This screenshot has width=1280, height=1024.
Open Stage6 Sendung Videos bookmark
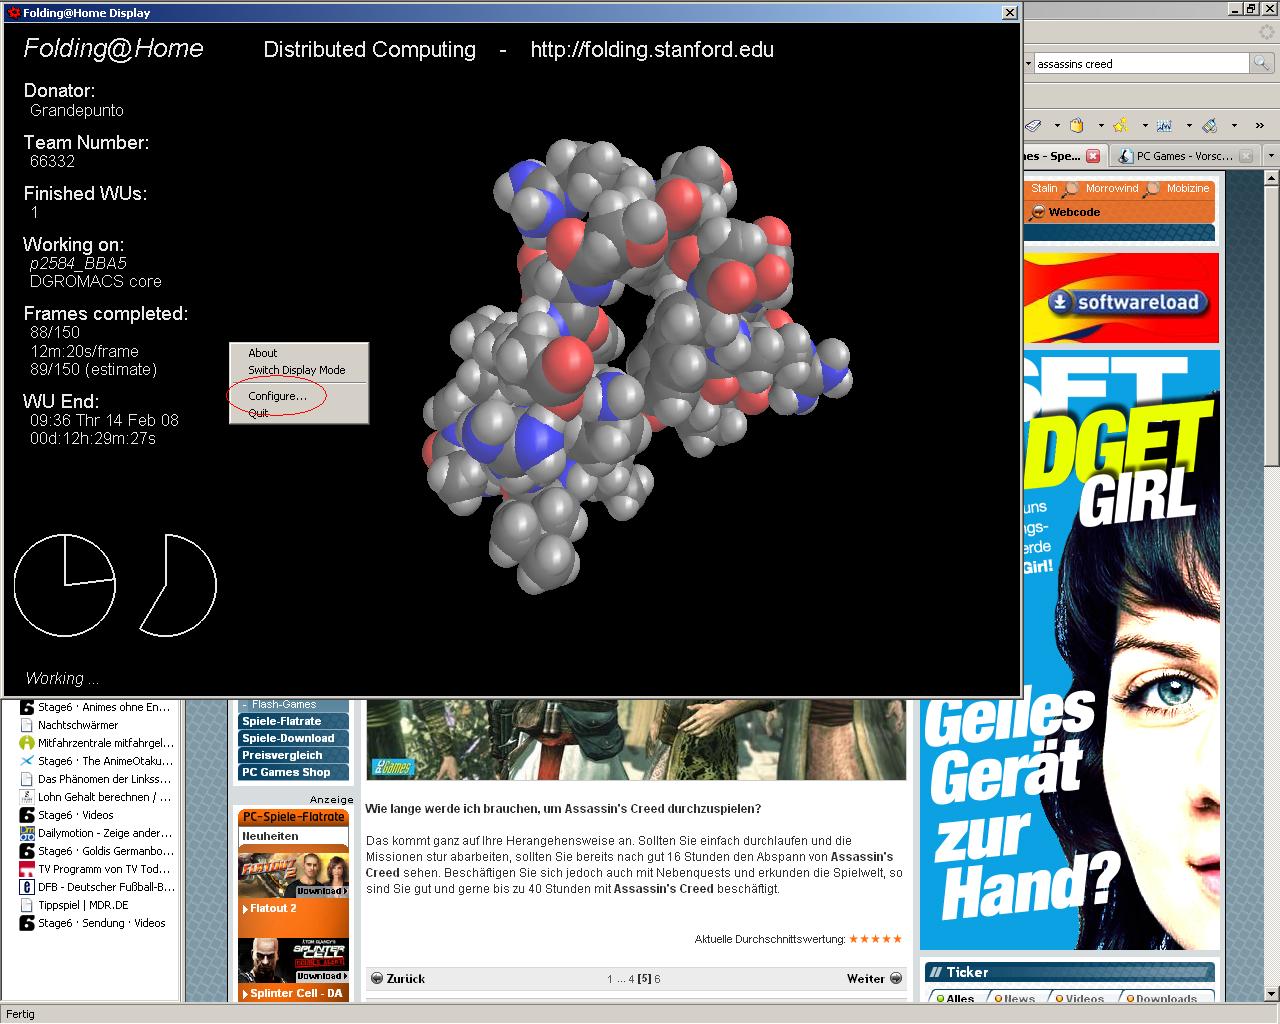pyautogui.click(x=93, y=923)
